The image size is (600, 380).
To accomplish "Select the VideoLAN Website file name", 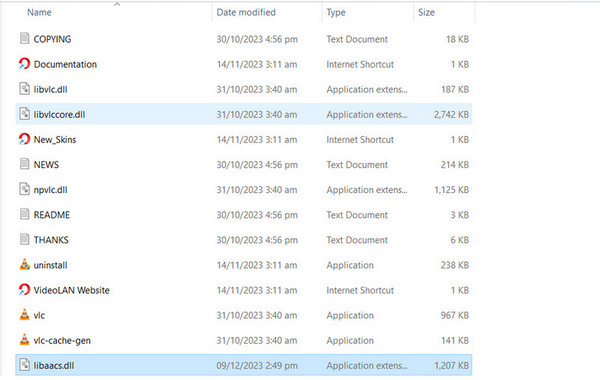I will point(72,290).
